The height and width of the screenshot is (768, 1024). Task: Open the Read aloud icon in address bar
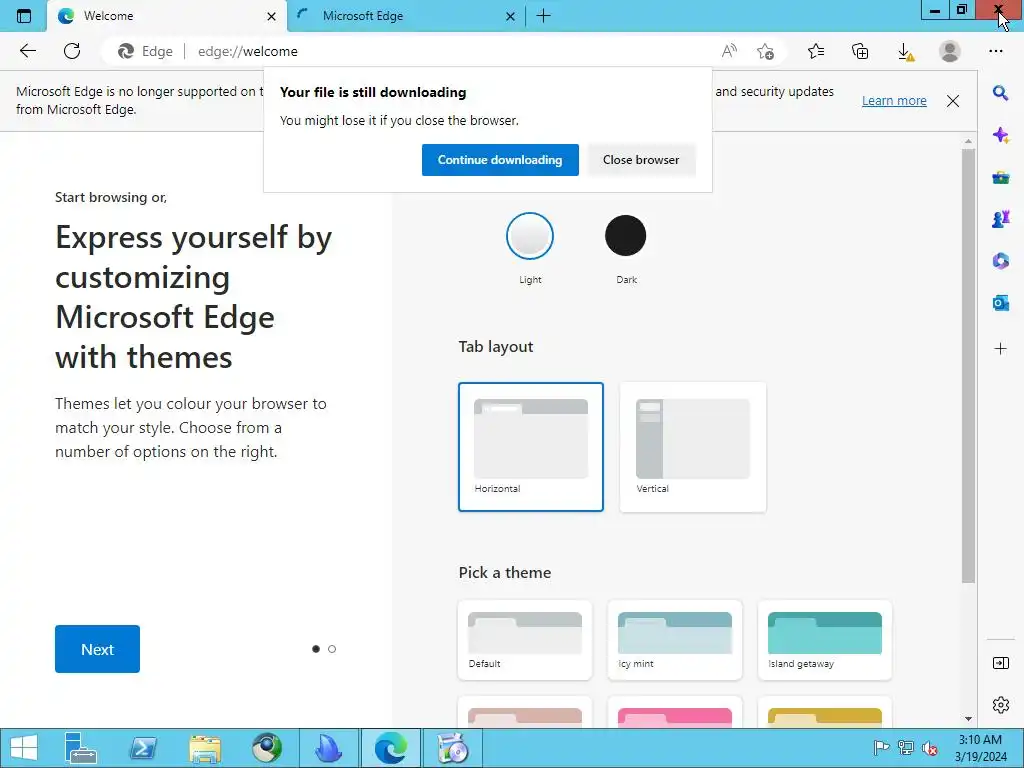(x=729, y=51)
